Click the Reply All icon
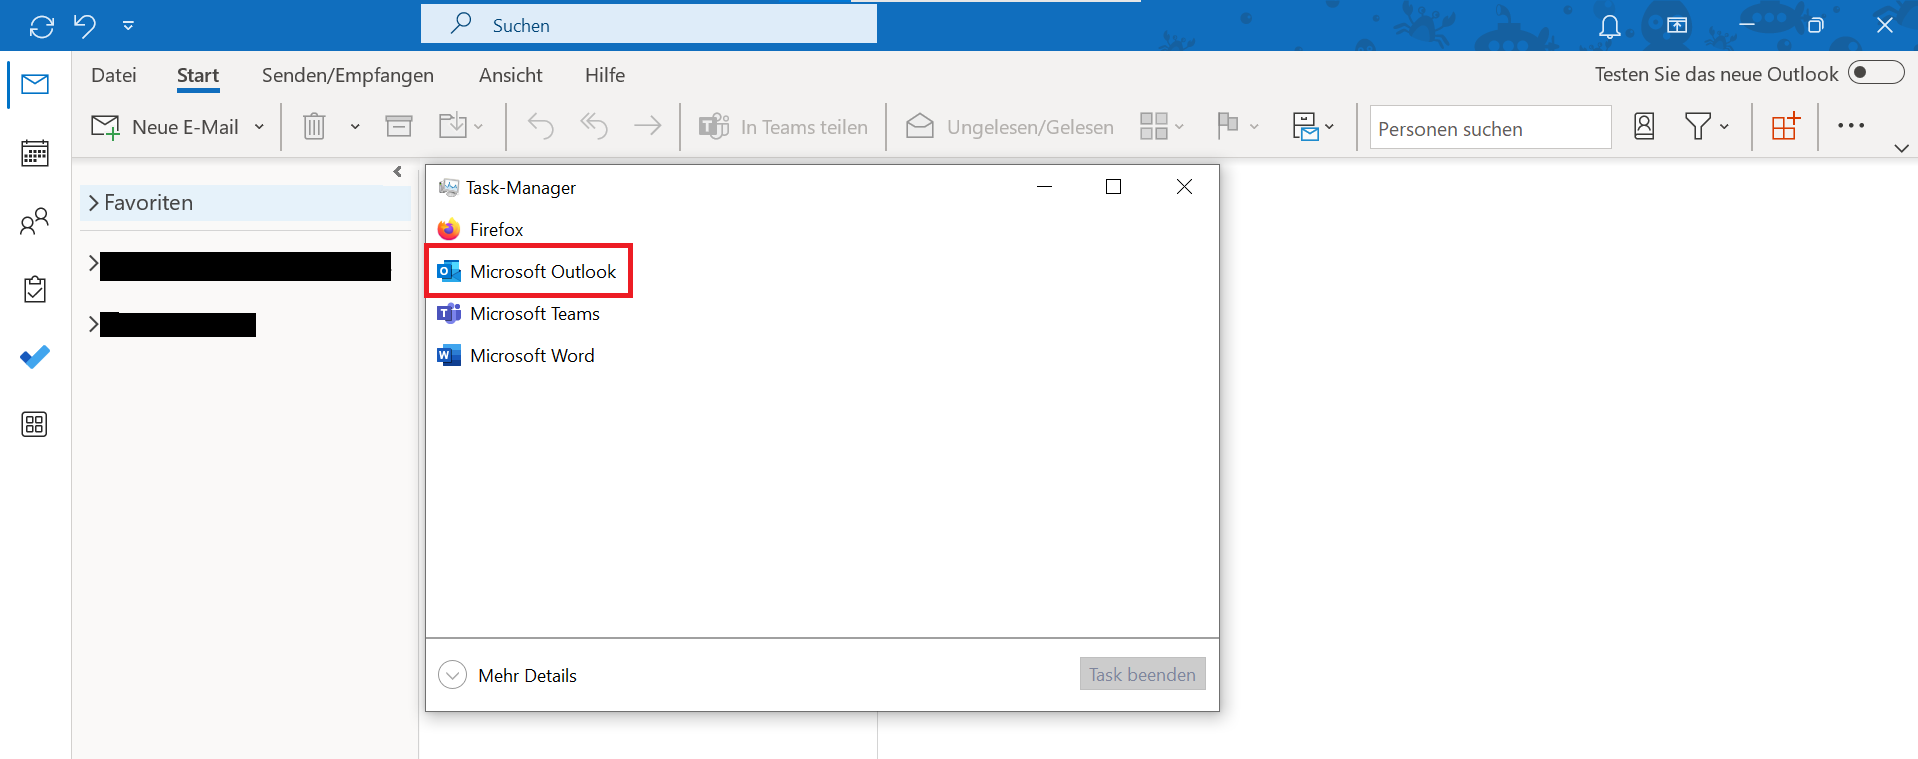 594,126
